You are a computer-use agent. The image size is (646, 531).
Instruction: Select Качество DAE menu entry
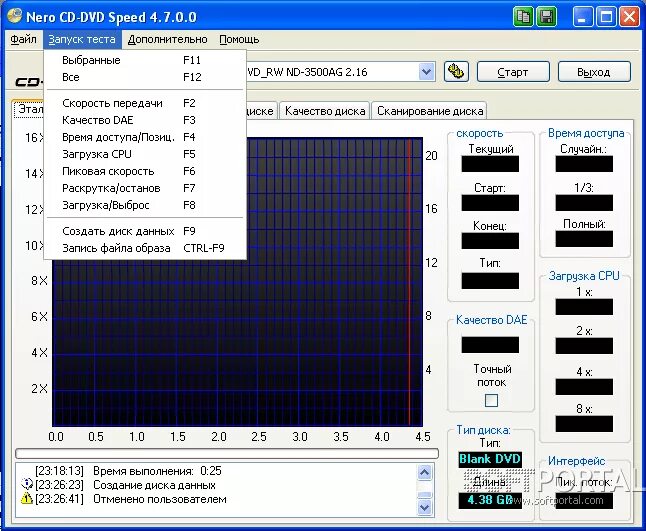coord(145,120)
